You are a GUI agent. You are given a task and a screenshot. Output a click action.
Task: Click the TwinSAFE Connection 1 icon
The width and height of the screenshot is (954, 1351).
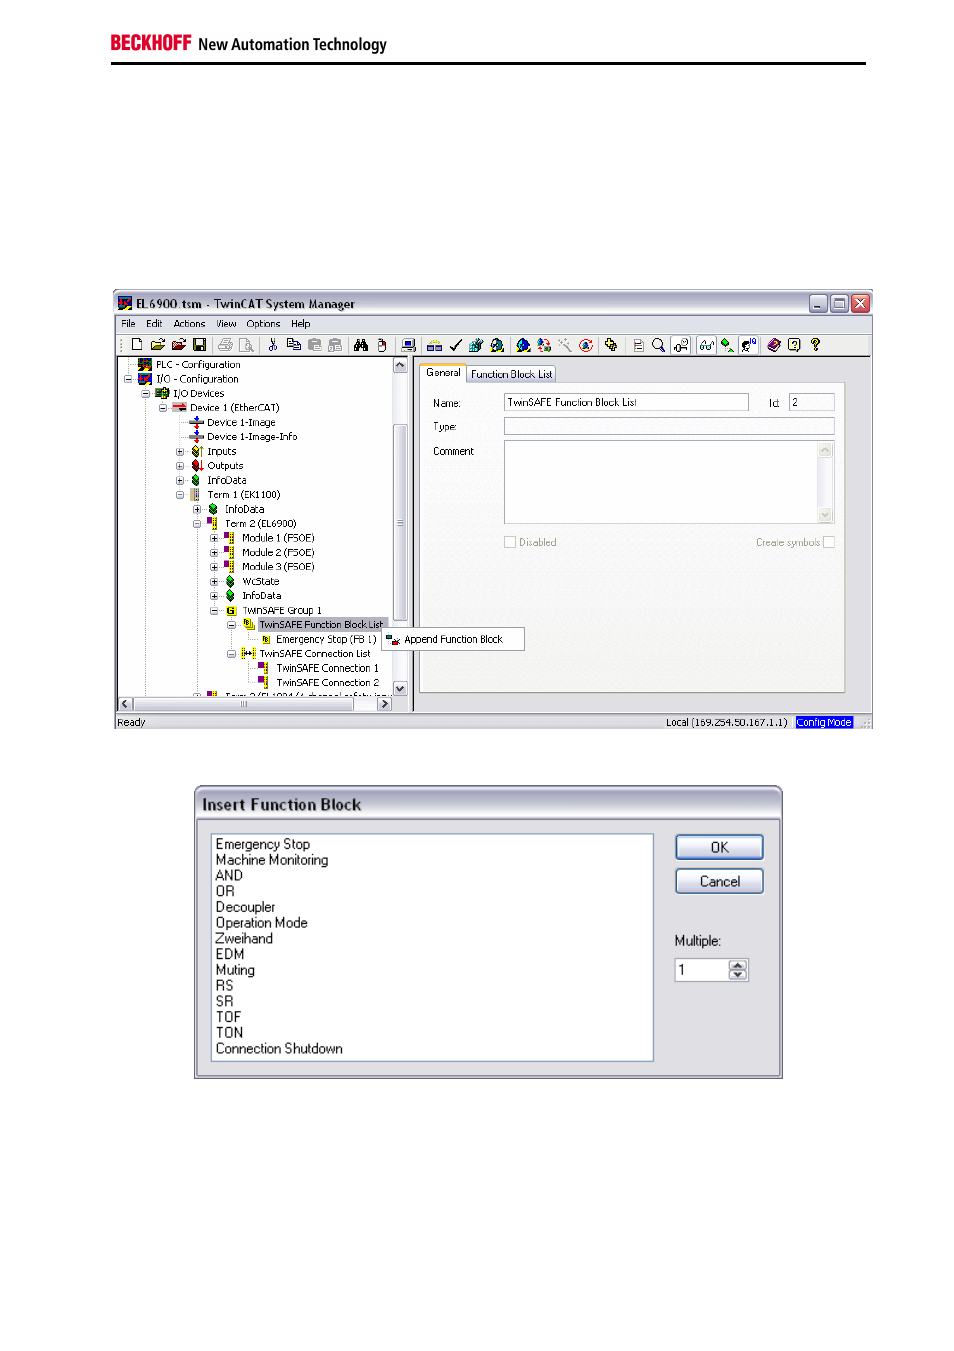263,668
